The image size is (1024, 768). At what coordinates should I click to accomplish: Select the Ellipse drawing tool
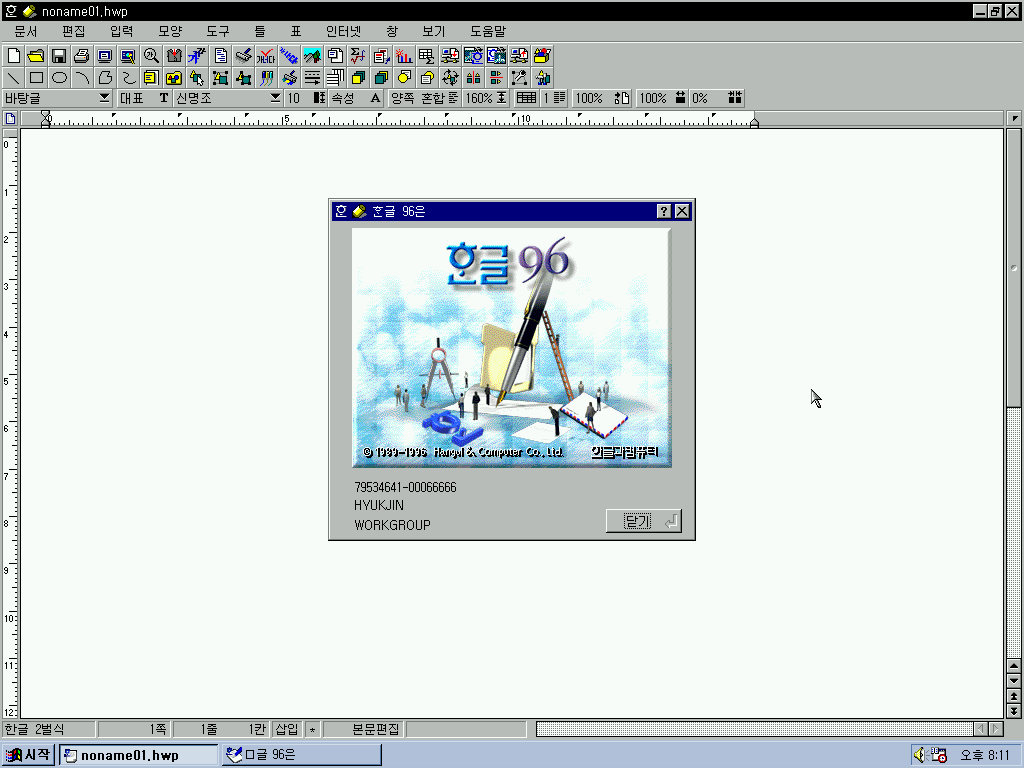(x=59, y=78)
